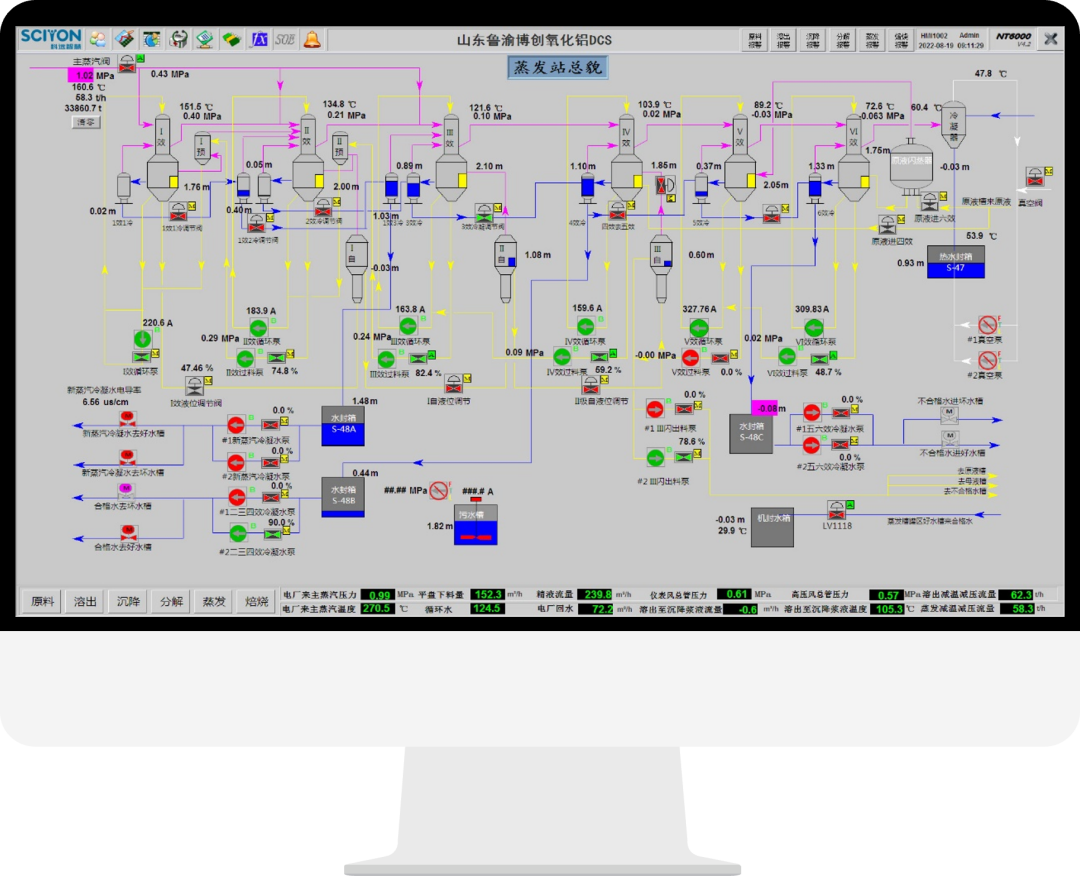The height and width of the screenshot is (876, 1080).
Task: Toggle the #2 III闪出料泵 green pump
Action: (655, 457)
